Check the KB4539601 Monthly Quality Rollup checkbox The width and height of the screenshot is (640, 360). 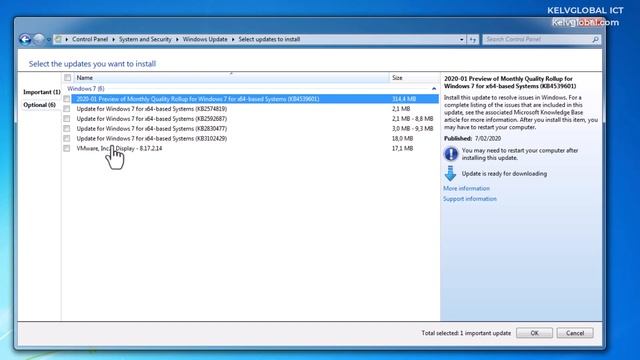click(x=67, y=99)
